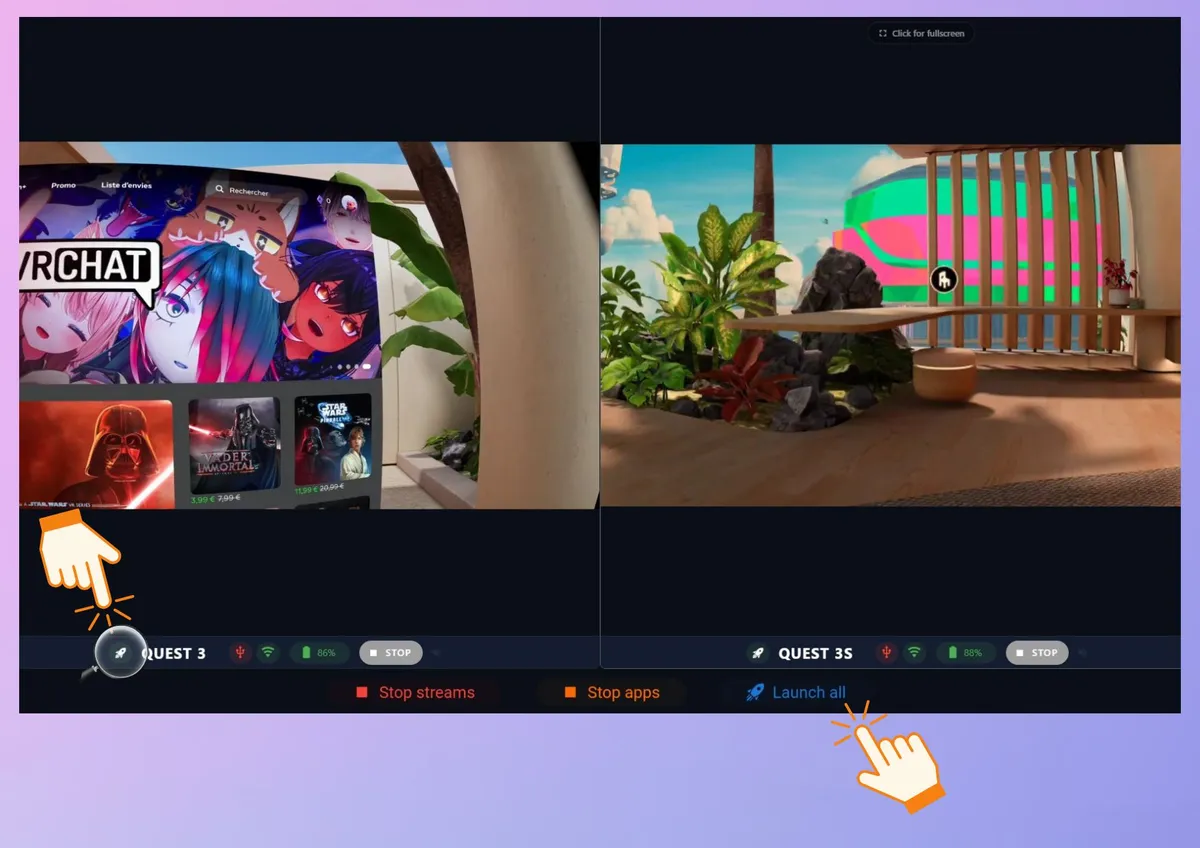Stop the QUEST 3 stream
The width and height of the screenshot is (1200, 848).
[391, 653]
